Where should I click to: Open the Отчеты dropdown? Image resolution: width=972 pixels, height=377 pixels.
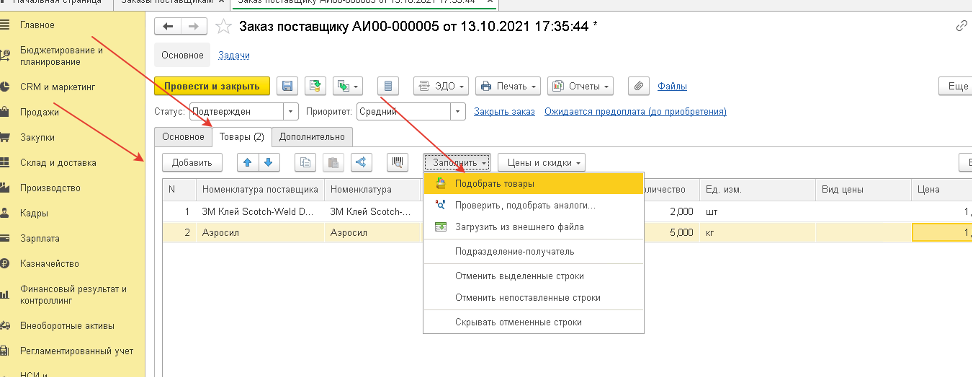(580, 86)
